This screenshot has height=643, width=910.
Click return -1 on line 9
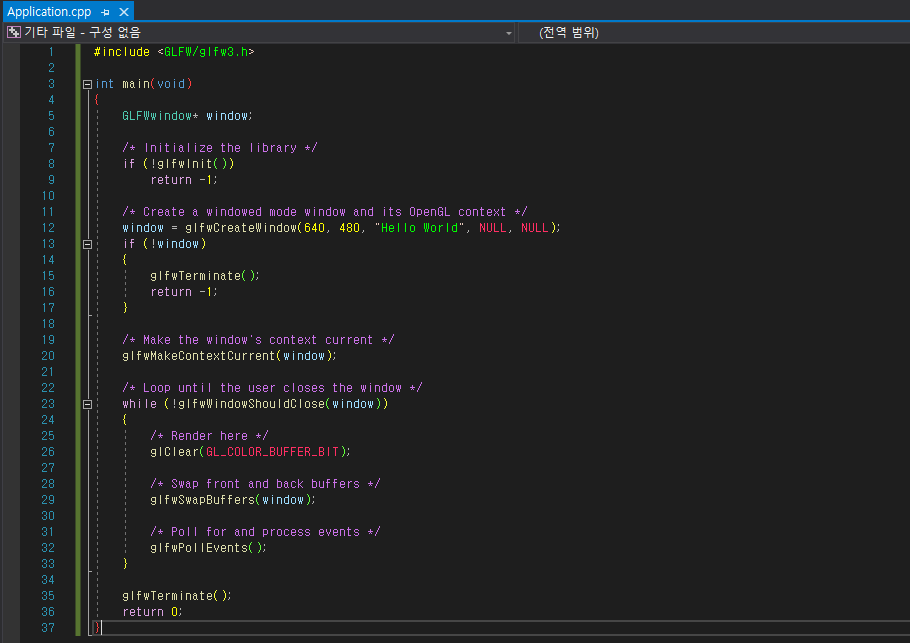tap(183, 180)
